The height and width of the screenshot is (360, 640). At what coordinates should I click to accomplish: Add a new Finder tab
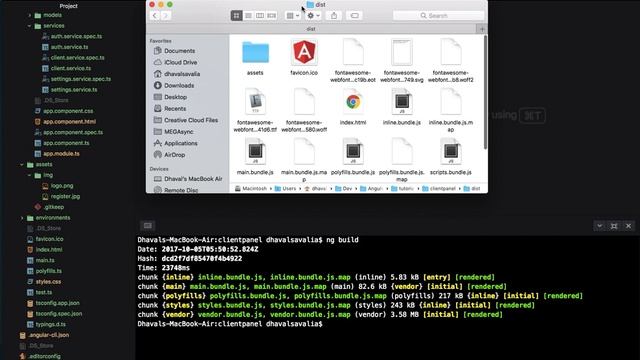[482, 29]
